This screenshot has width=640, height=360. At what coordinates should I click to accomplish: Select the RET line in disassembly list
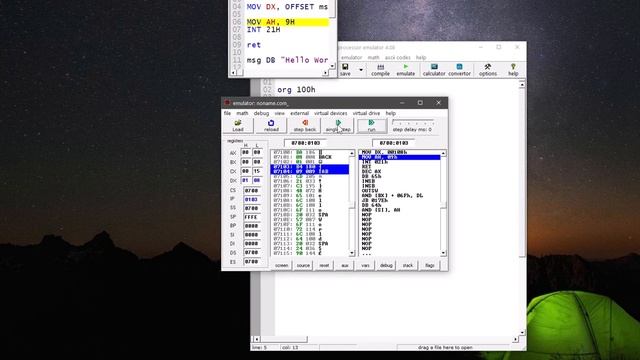point(400,167)
